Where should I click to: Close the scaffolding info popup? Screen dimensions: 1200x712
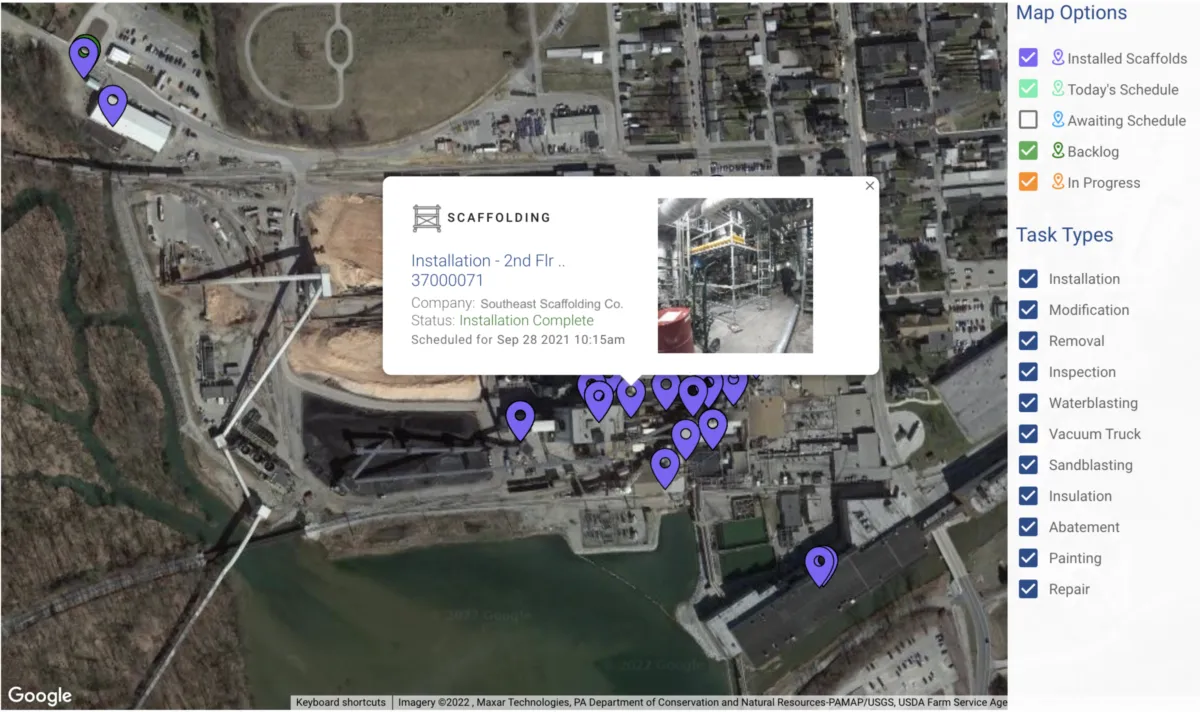click(870, 185)
